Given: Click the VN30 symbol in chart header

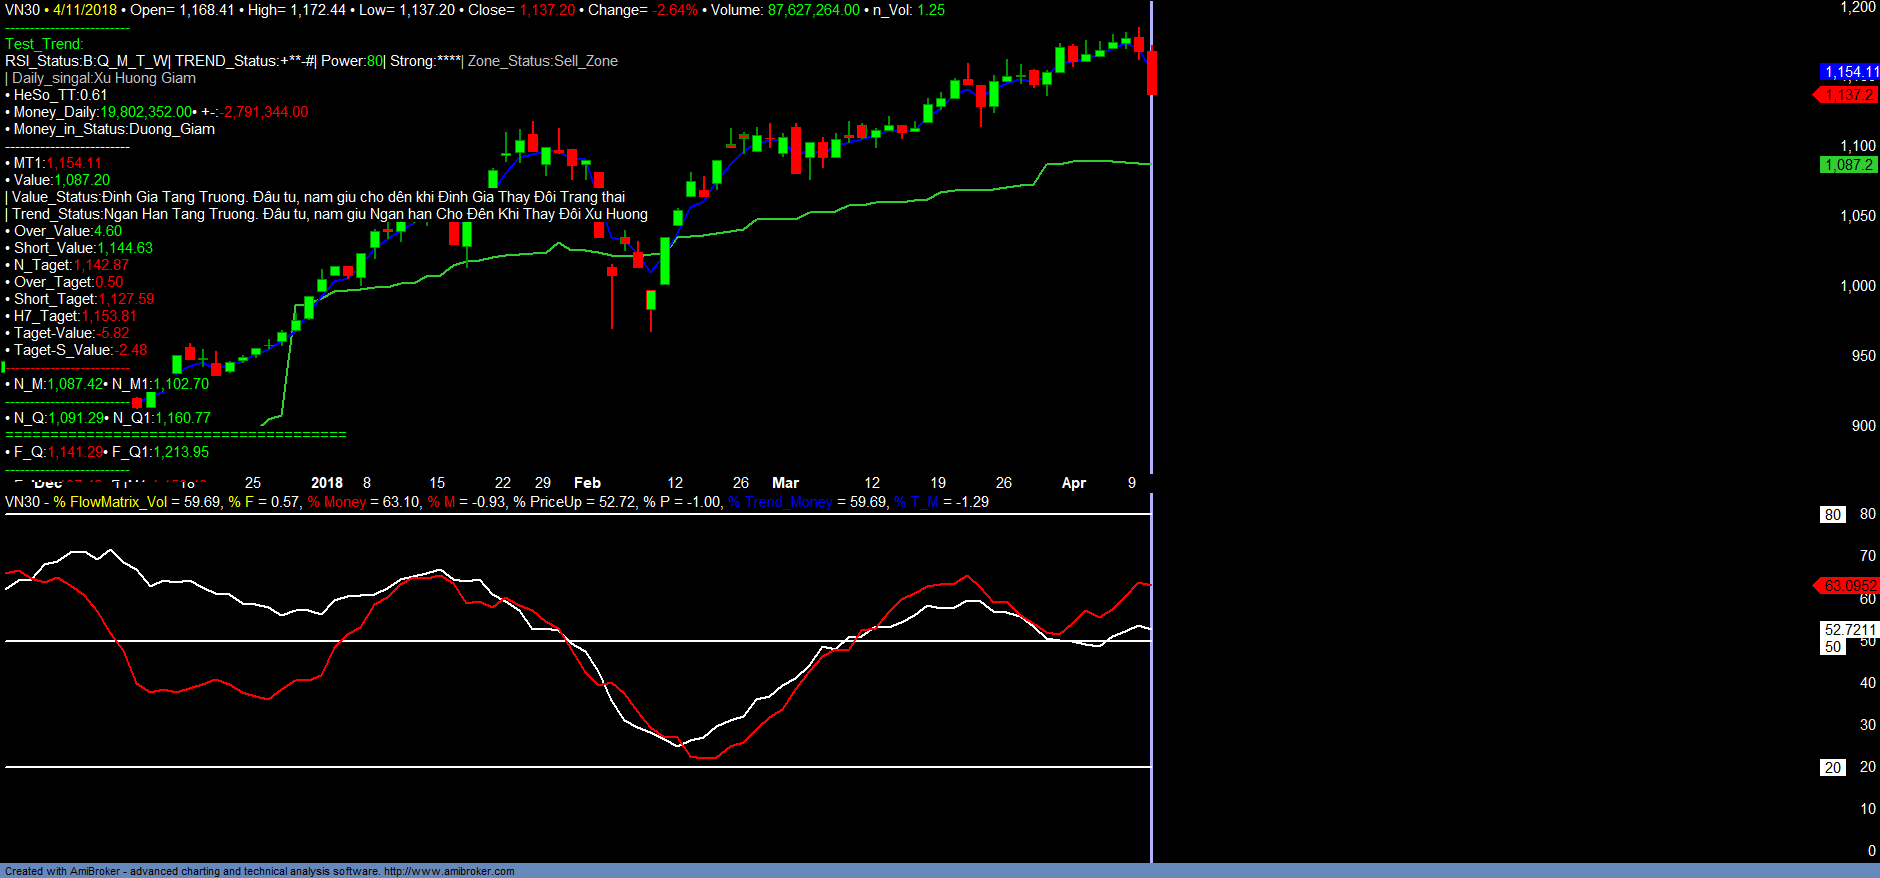Looking at the screenshot, I should (x=22, y=10).
